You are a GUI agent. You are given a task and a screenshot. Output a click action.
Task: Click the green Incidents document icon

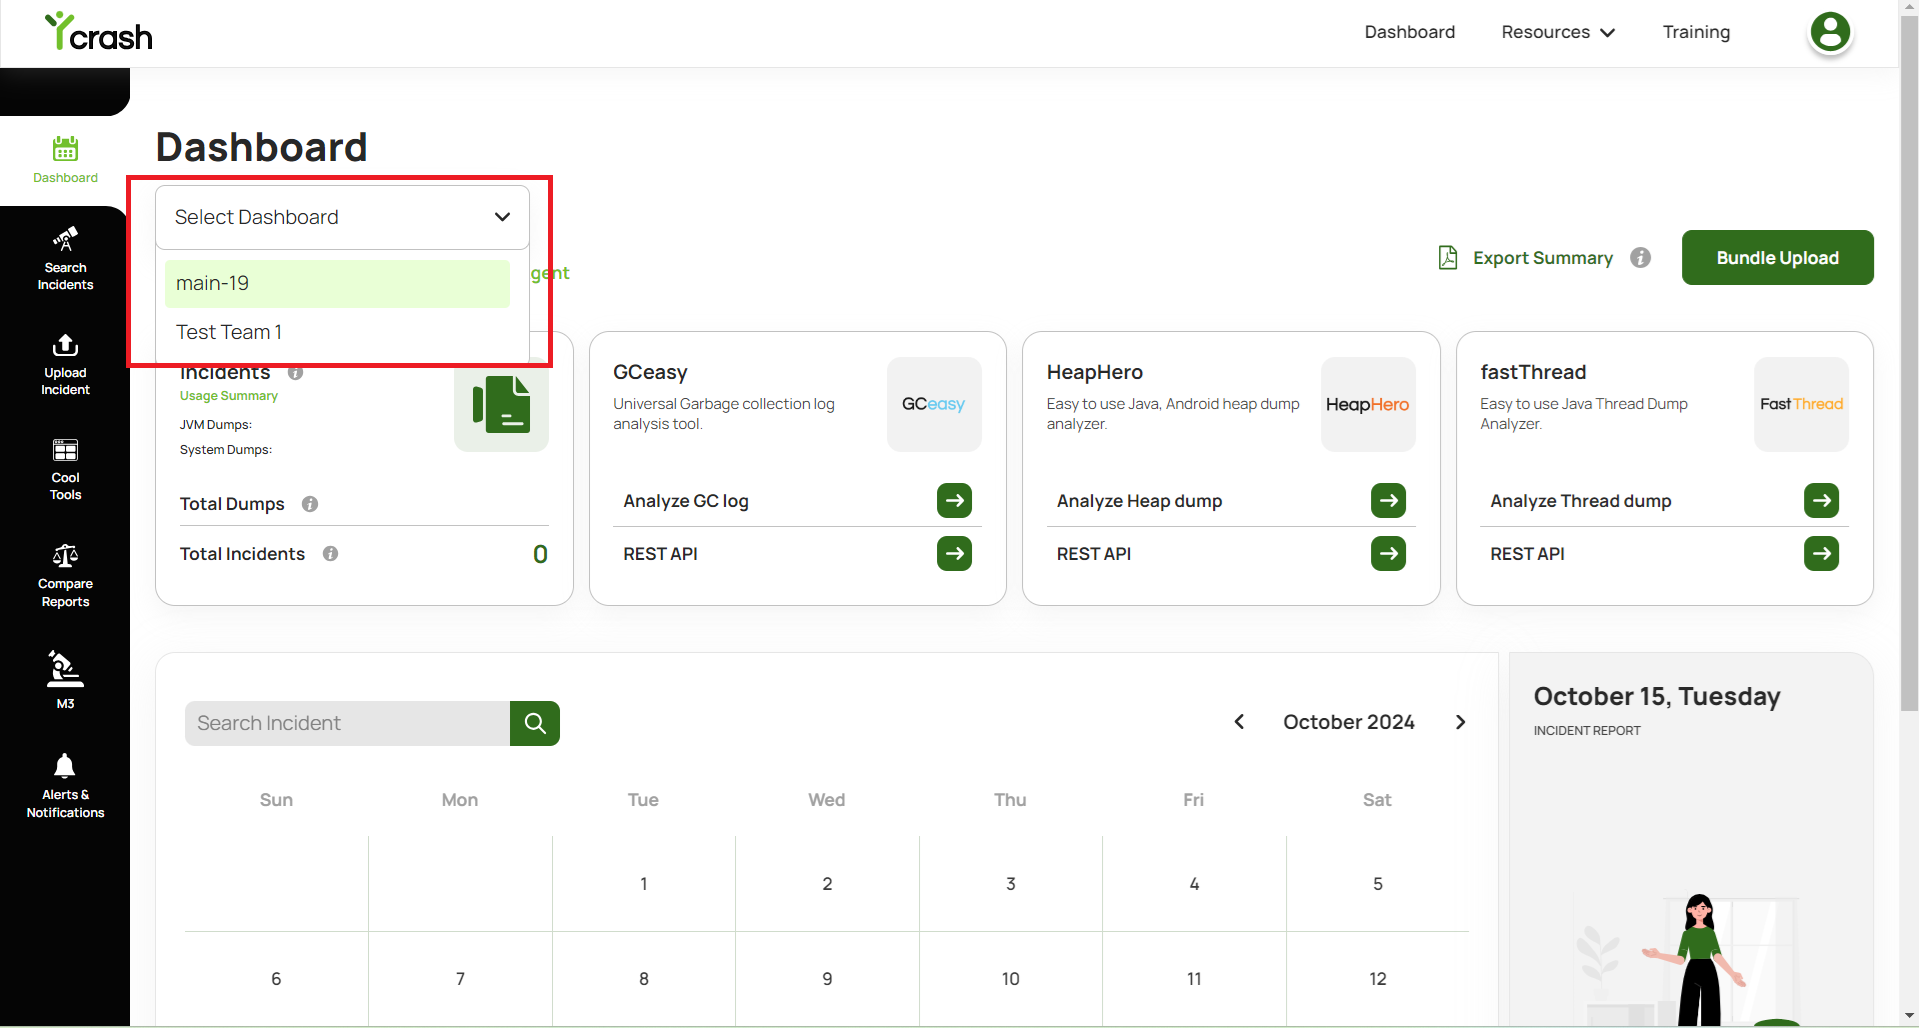click(501, 404)
